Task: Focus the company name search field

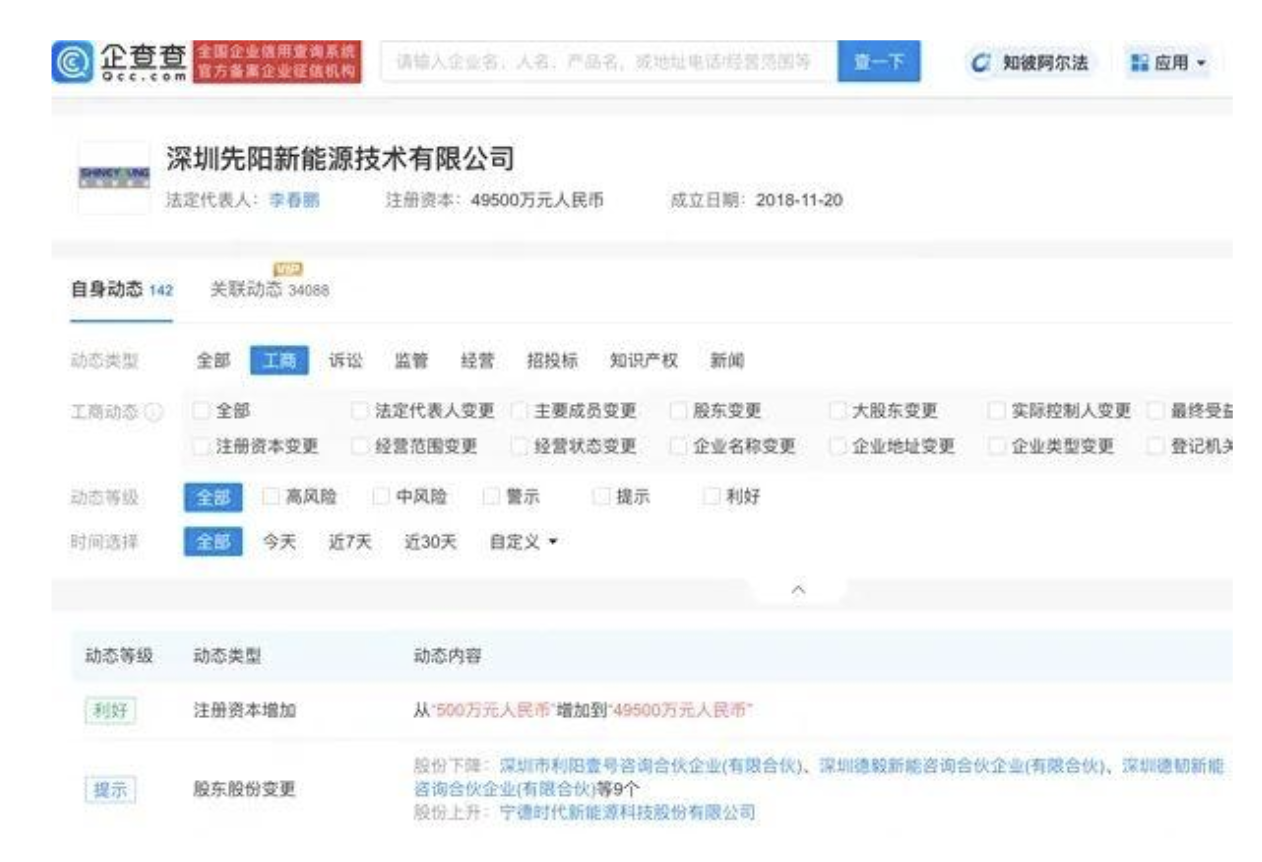Action: coord(609,62)
